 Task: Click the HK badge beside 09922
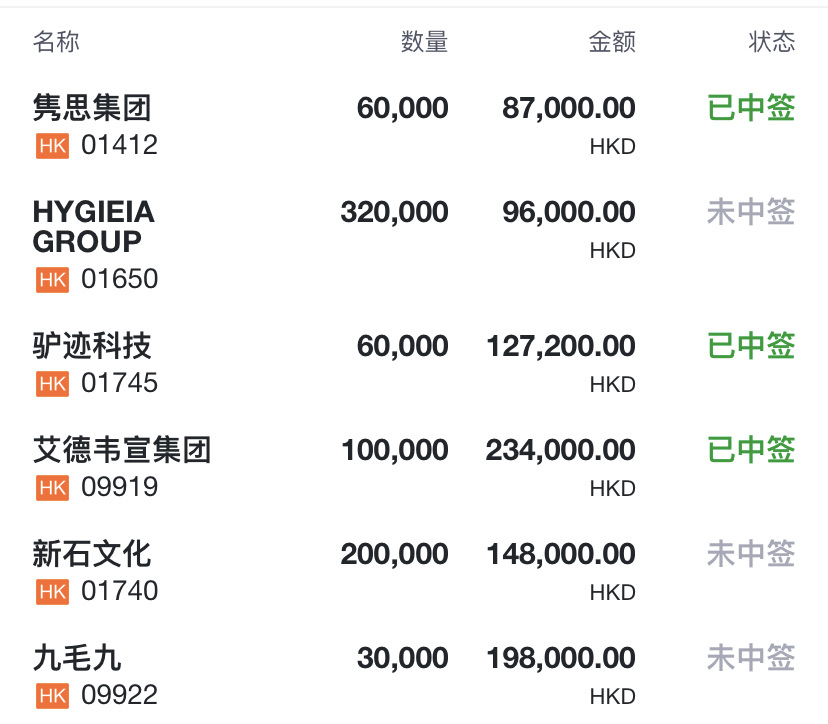(x=52, y=695)
